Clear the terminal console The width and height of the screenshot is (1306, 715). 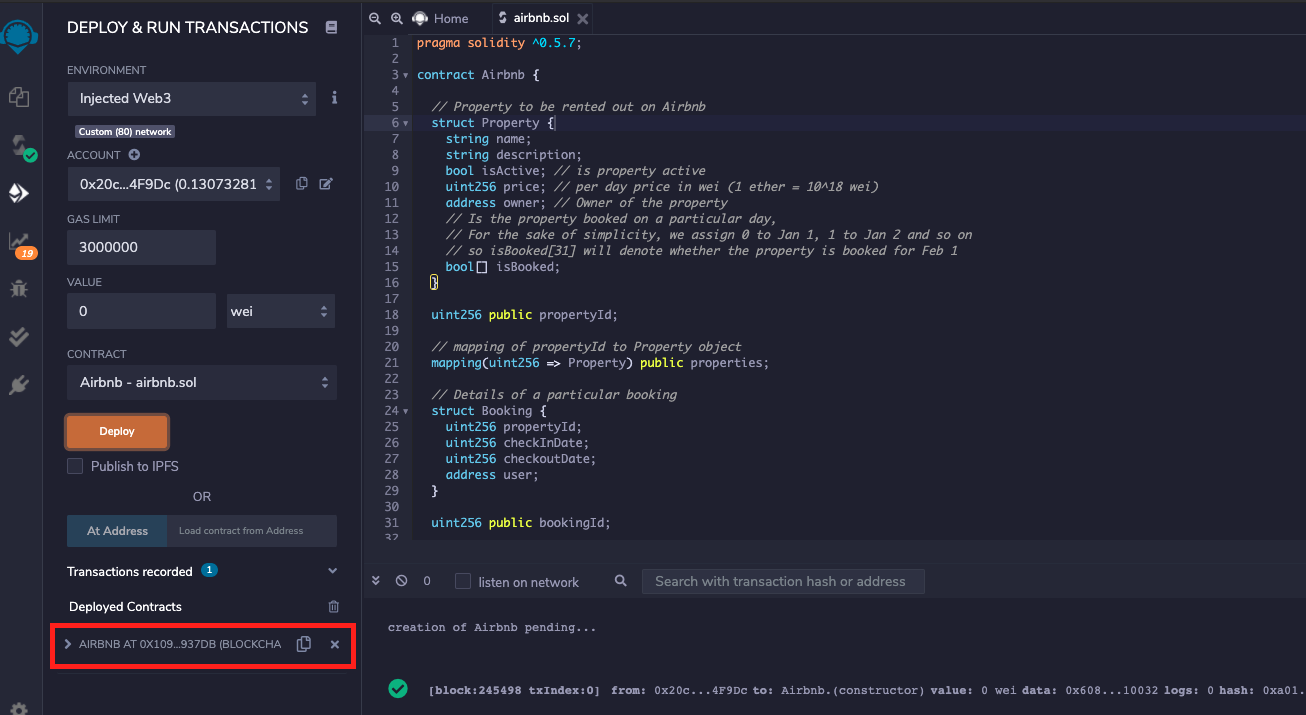(401, 581)
